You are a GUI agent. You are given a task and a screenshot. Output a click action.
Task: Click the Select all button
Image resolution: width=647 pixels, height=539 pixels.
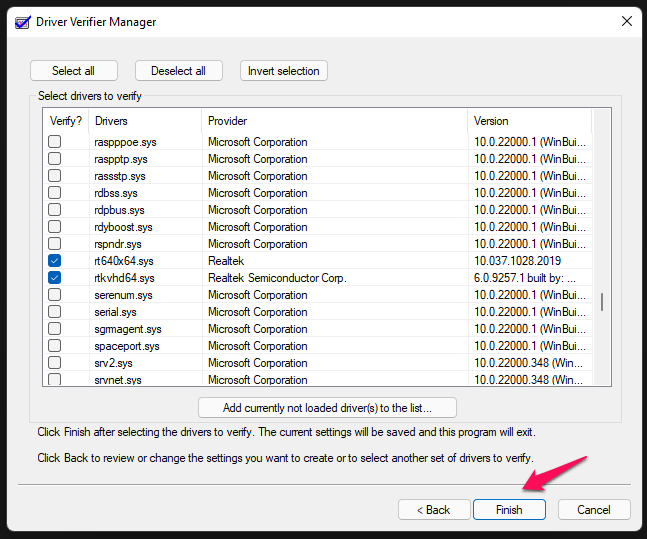tap(74, 71)
